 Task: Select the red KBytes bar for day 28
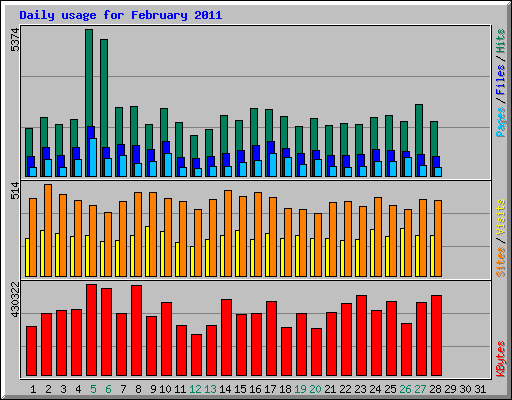point(436,335)
